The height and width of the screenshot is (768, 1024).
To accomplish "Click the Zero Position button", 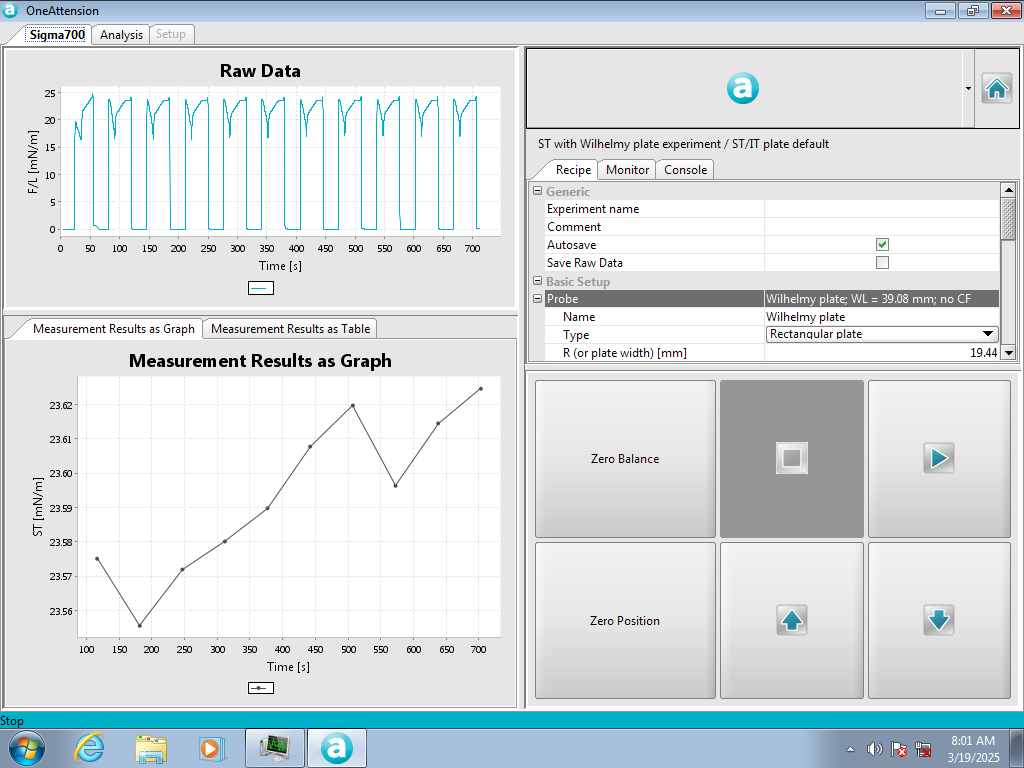I will tap(625, 620).
